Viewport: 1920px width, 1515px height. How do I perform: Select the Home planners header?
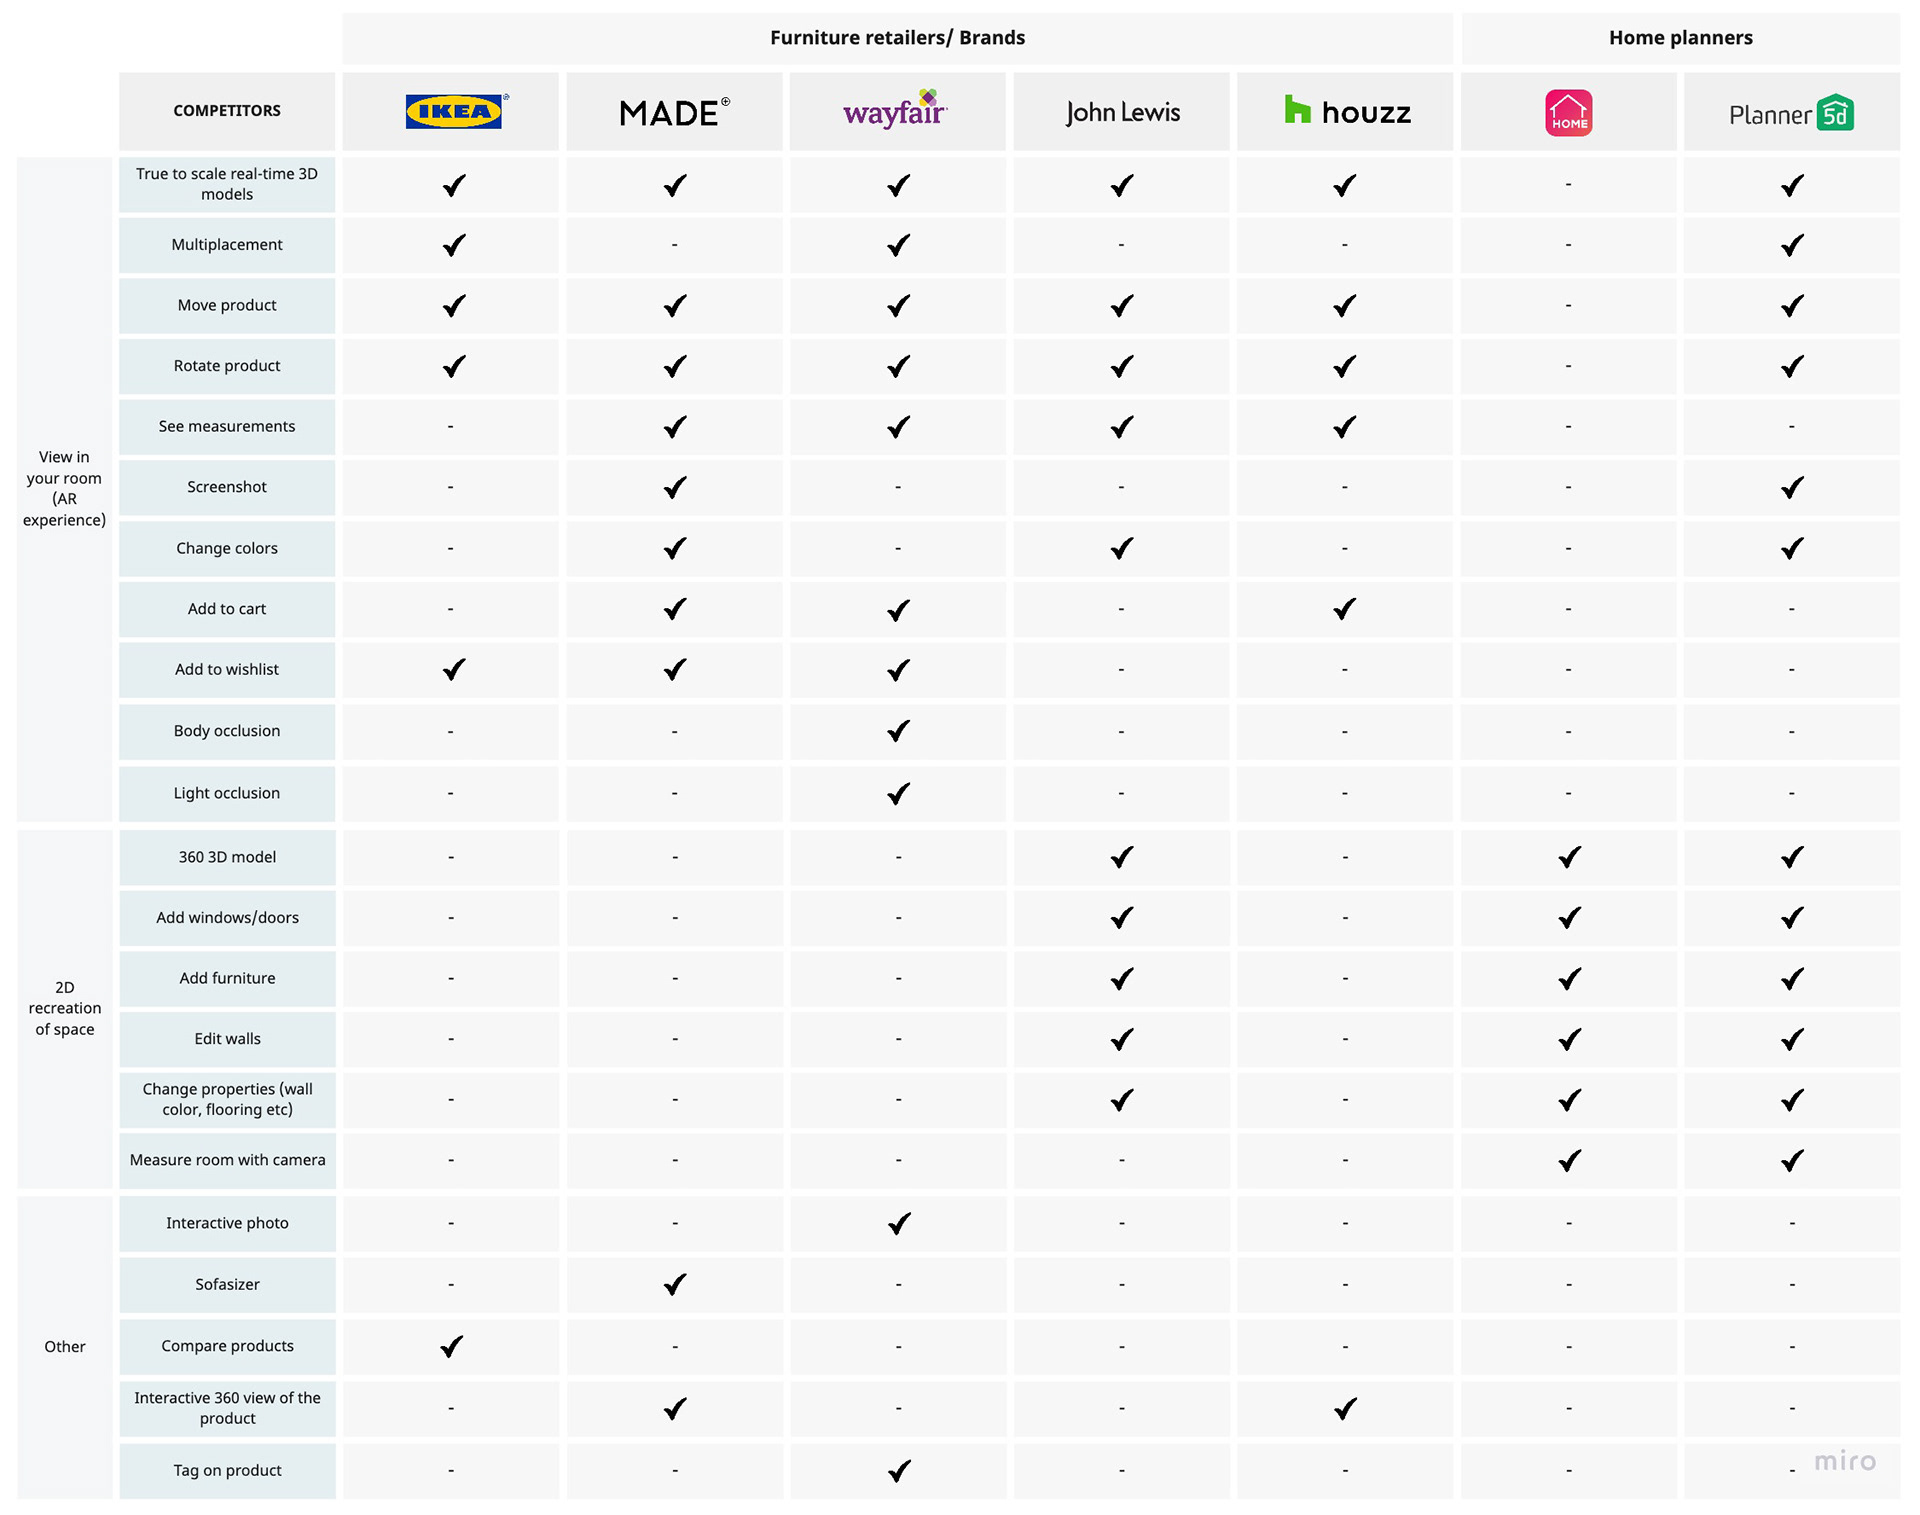(1680, 38)
